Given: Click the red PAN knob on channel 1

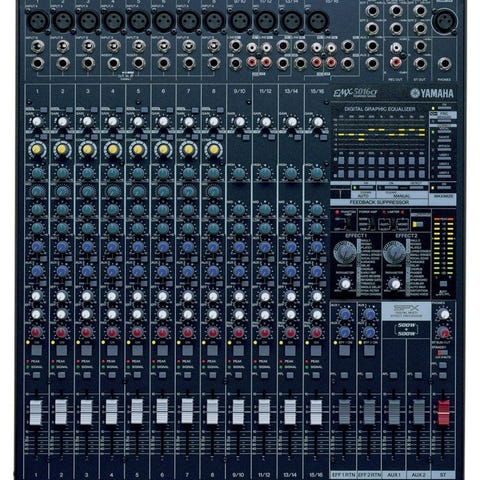Looking at the screenshot, I should tap(36, 332).
